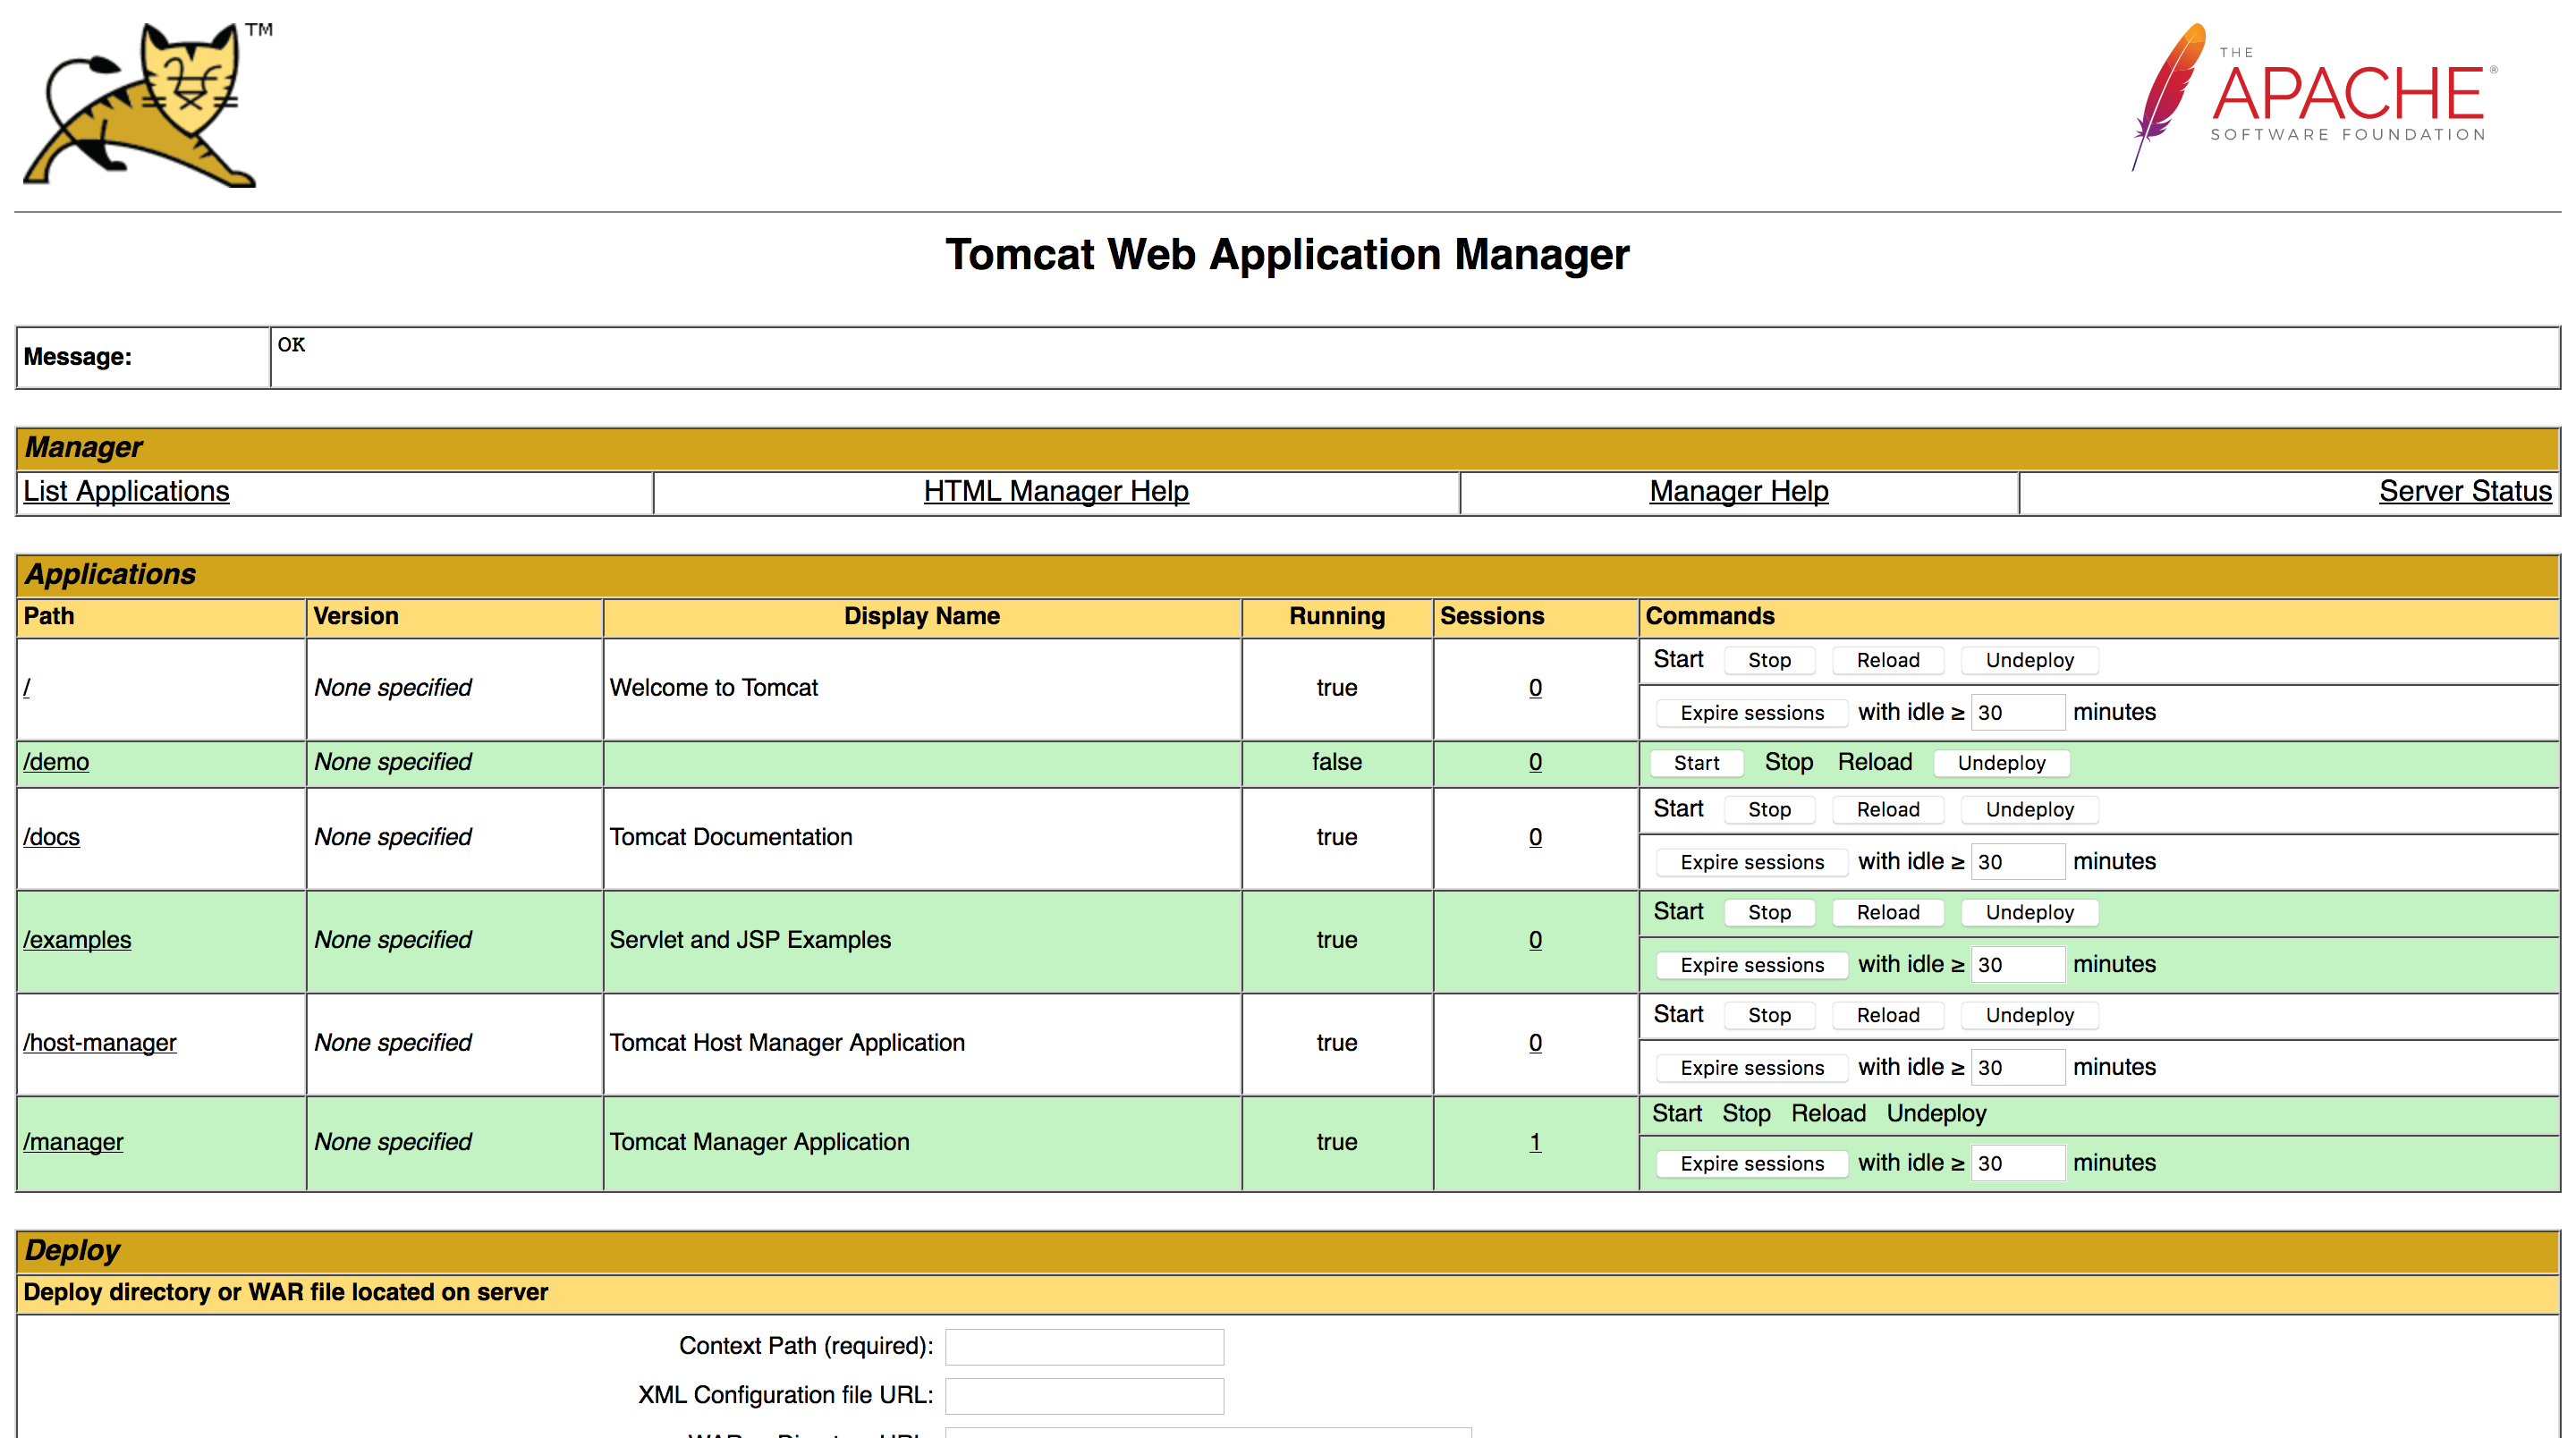This screenshot has height=1438, width=2576.
Task: Open HTML Manager Help
Action: coord(1055,491)
